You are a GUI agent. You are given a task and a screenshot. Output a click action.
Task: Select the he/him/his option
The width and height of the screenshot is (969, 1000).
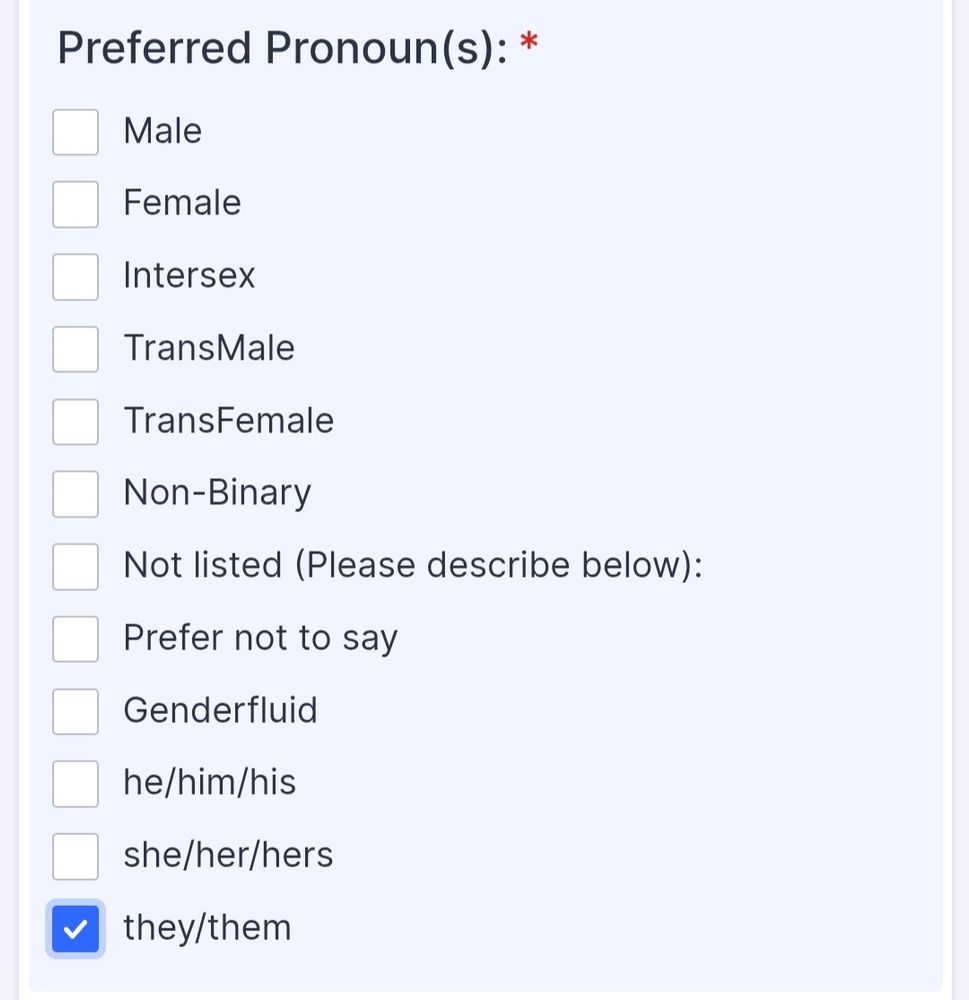click(x=75, y=784)
